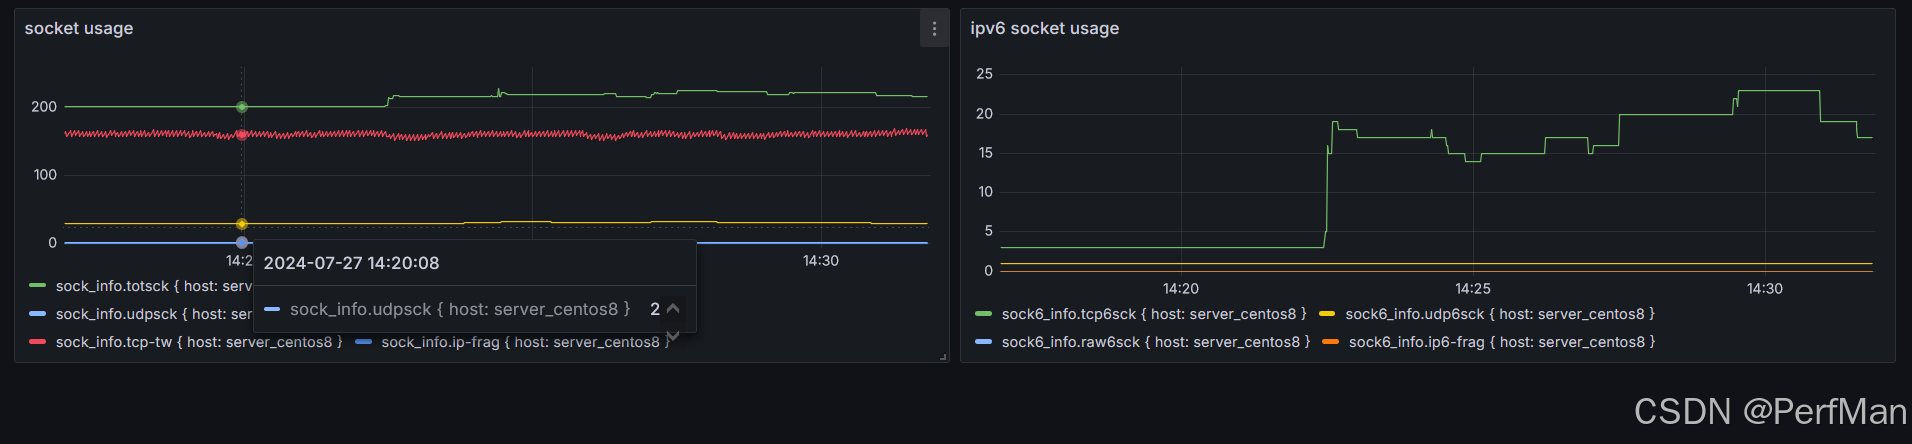1912x444 pixels.
Task: Click the 200 y-axis label in socket usage
Action: coord(44,107)
